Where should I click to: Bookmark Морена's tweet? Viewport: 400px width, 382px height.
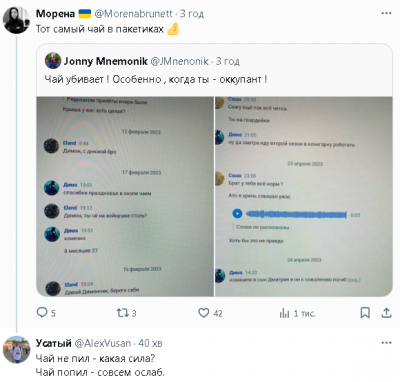[365, 313]
